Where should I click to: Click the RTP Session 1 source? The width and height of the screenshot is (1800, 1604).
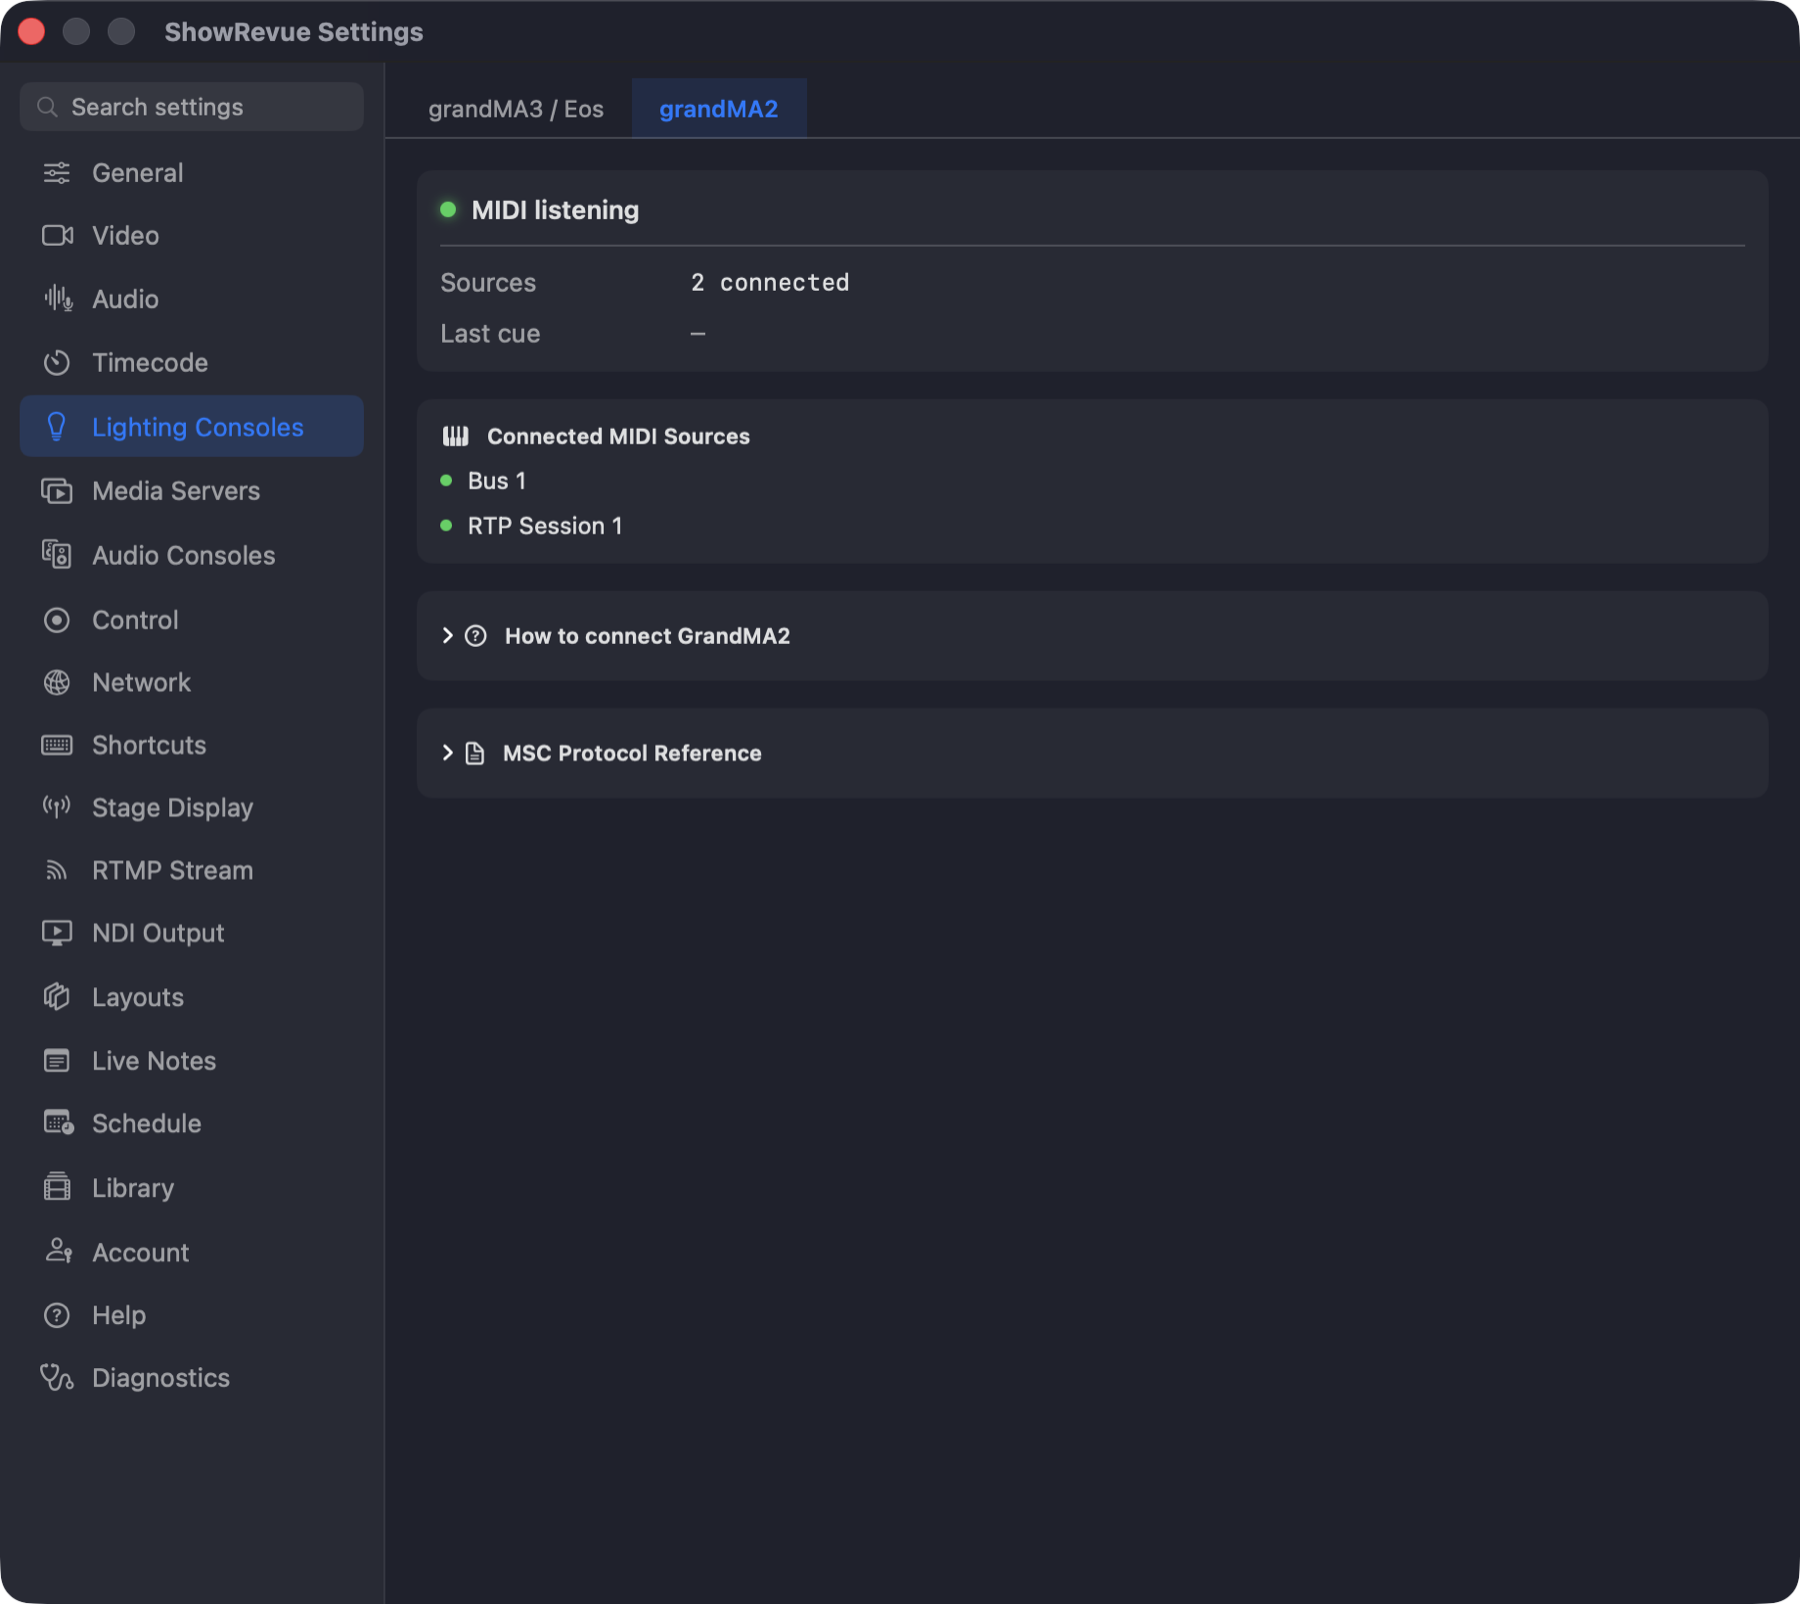(x=545, y=526)
